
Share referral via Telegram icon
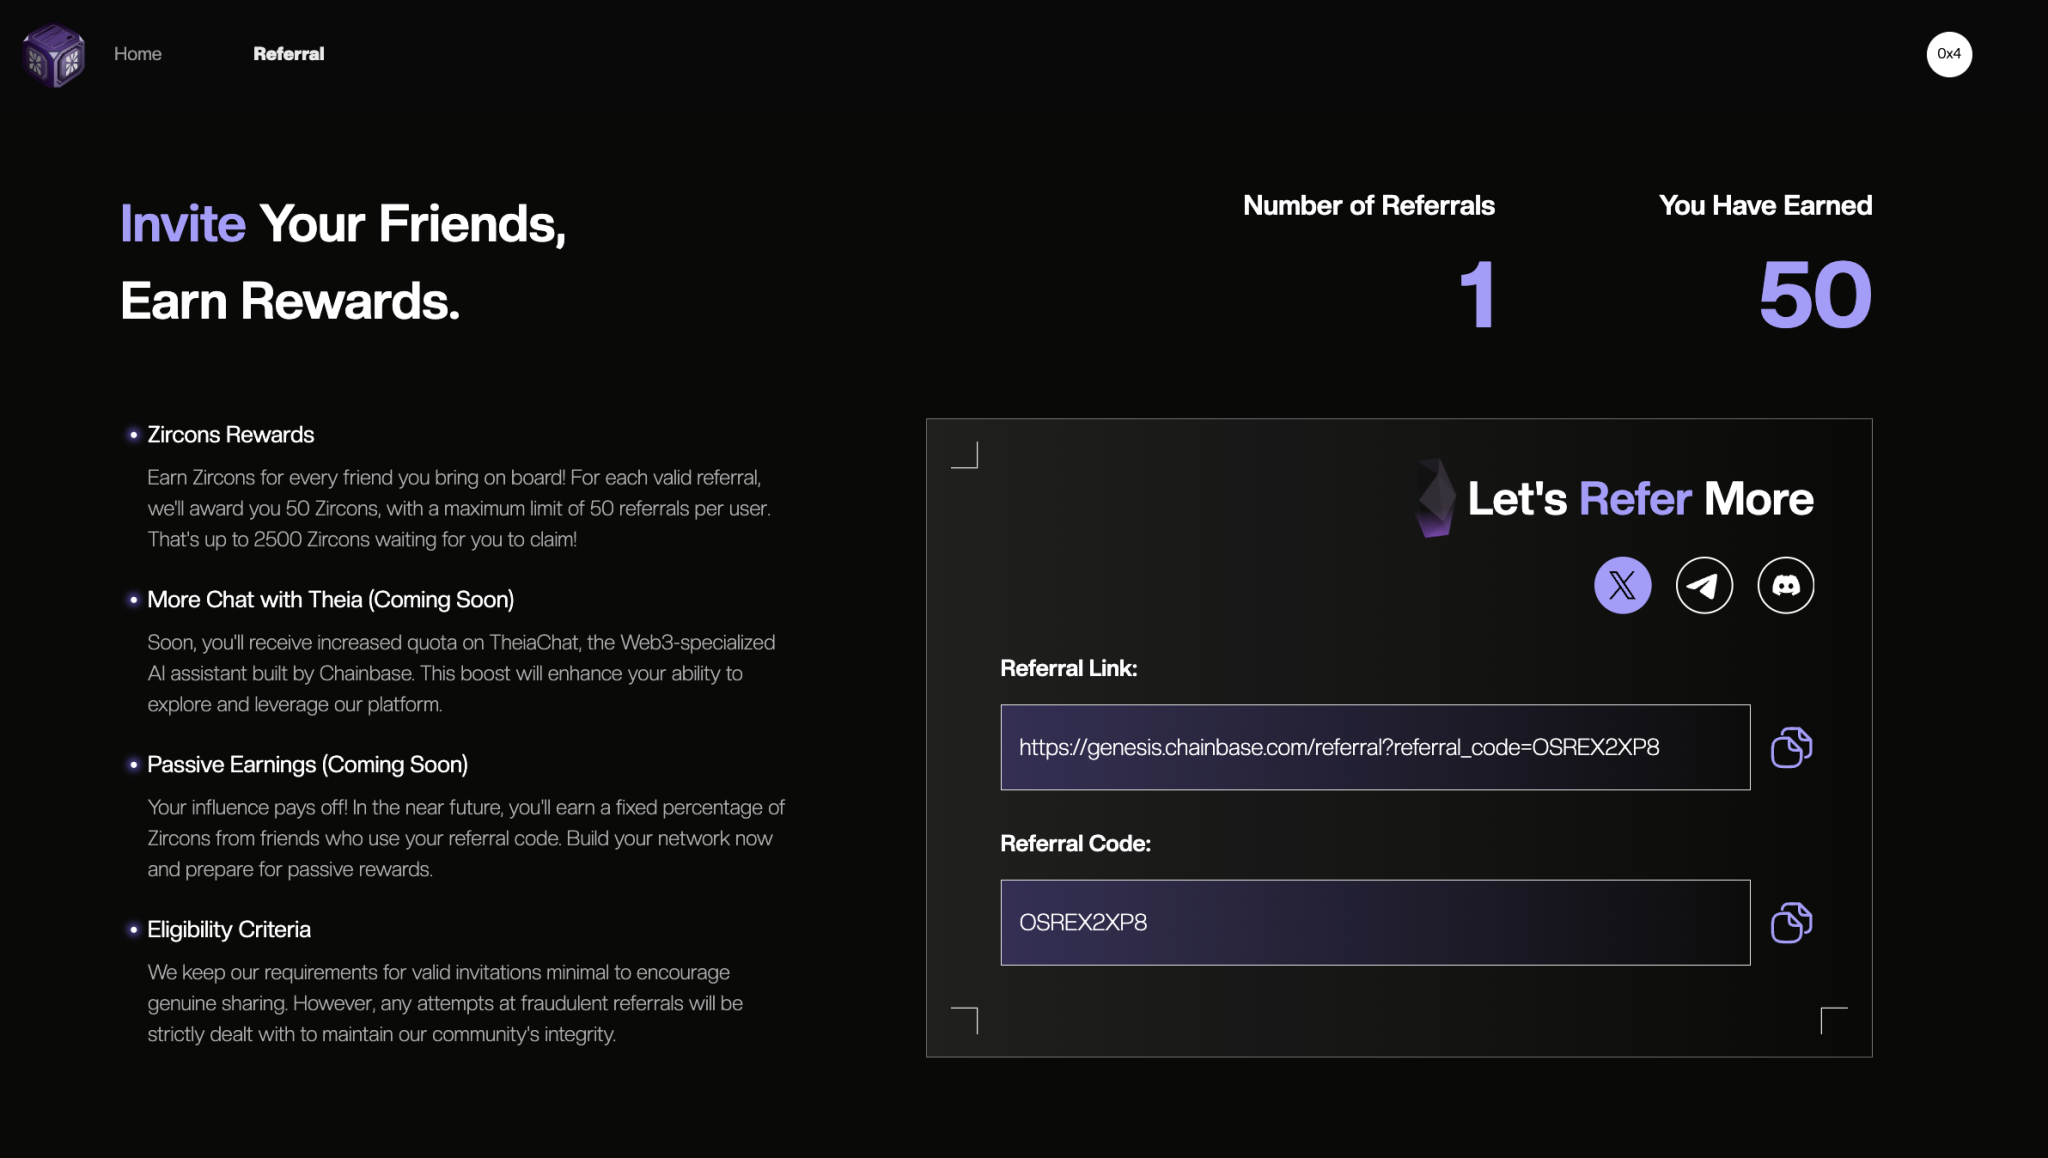1704,585
